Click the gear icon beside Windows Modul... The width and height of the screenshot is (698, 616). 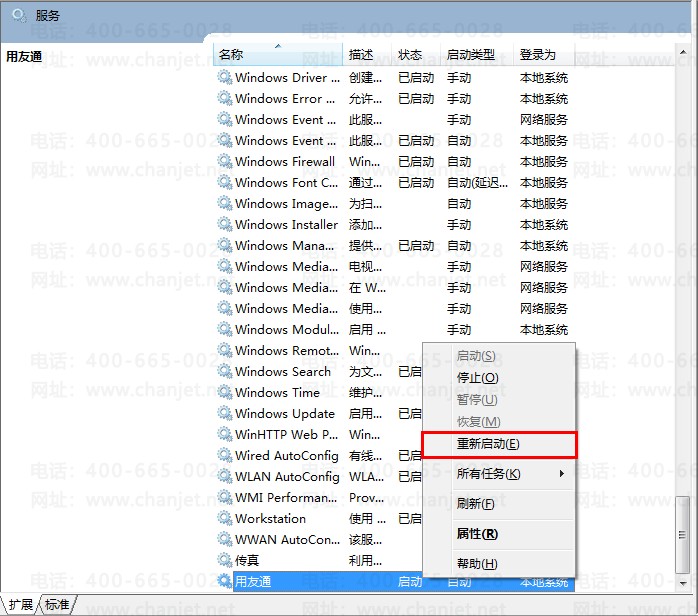click(225, 329)
